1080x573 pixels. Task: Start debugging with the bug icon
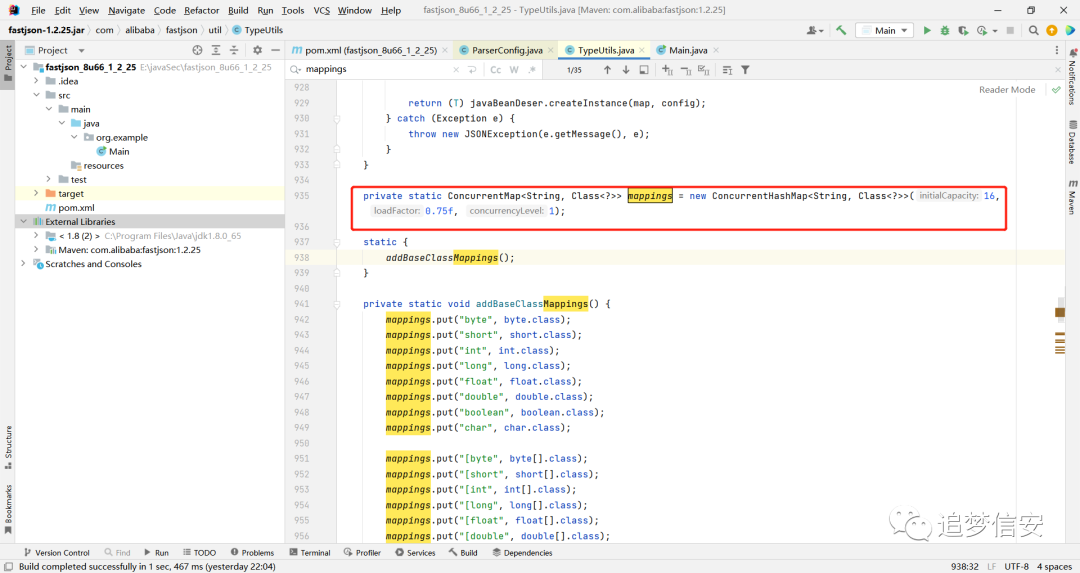click(945, 30)
